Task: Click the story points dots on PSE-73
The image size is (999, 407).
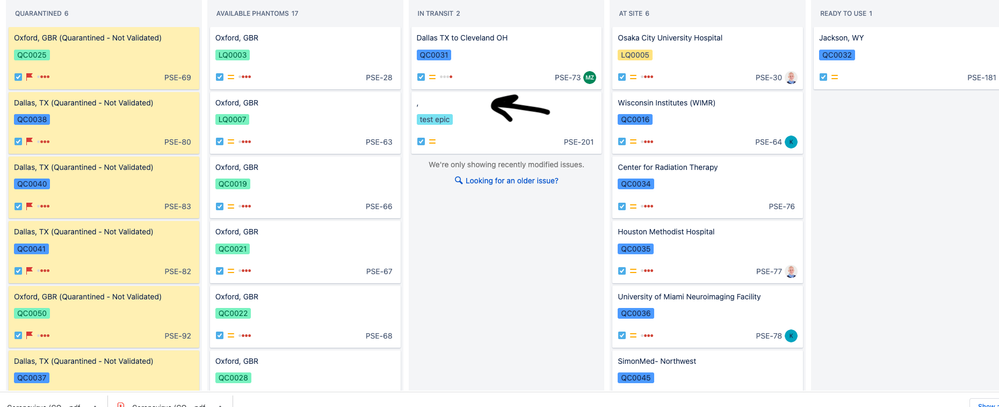Action: click(x=446, y=77)
